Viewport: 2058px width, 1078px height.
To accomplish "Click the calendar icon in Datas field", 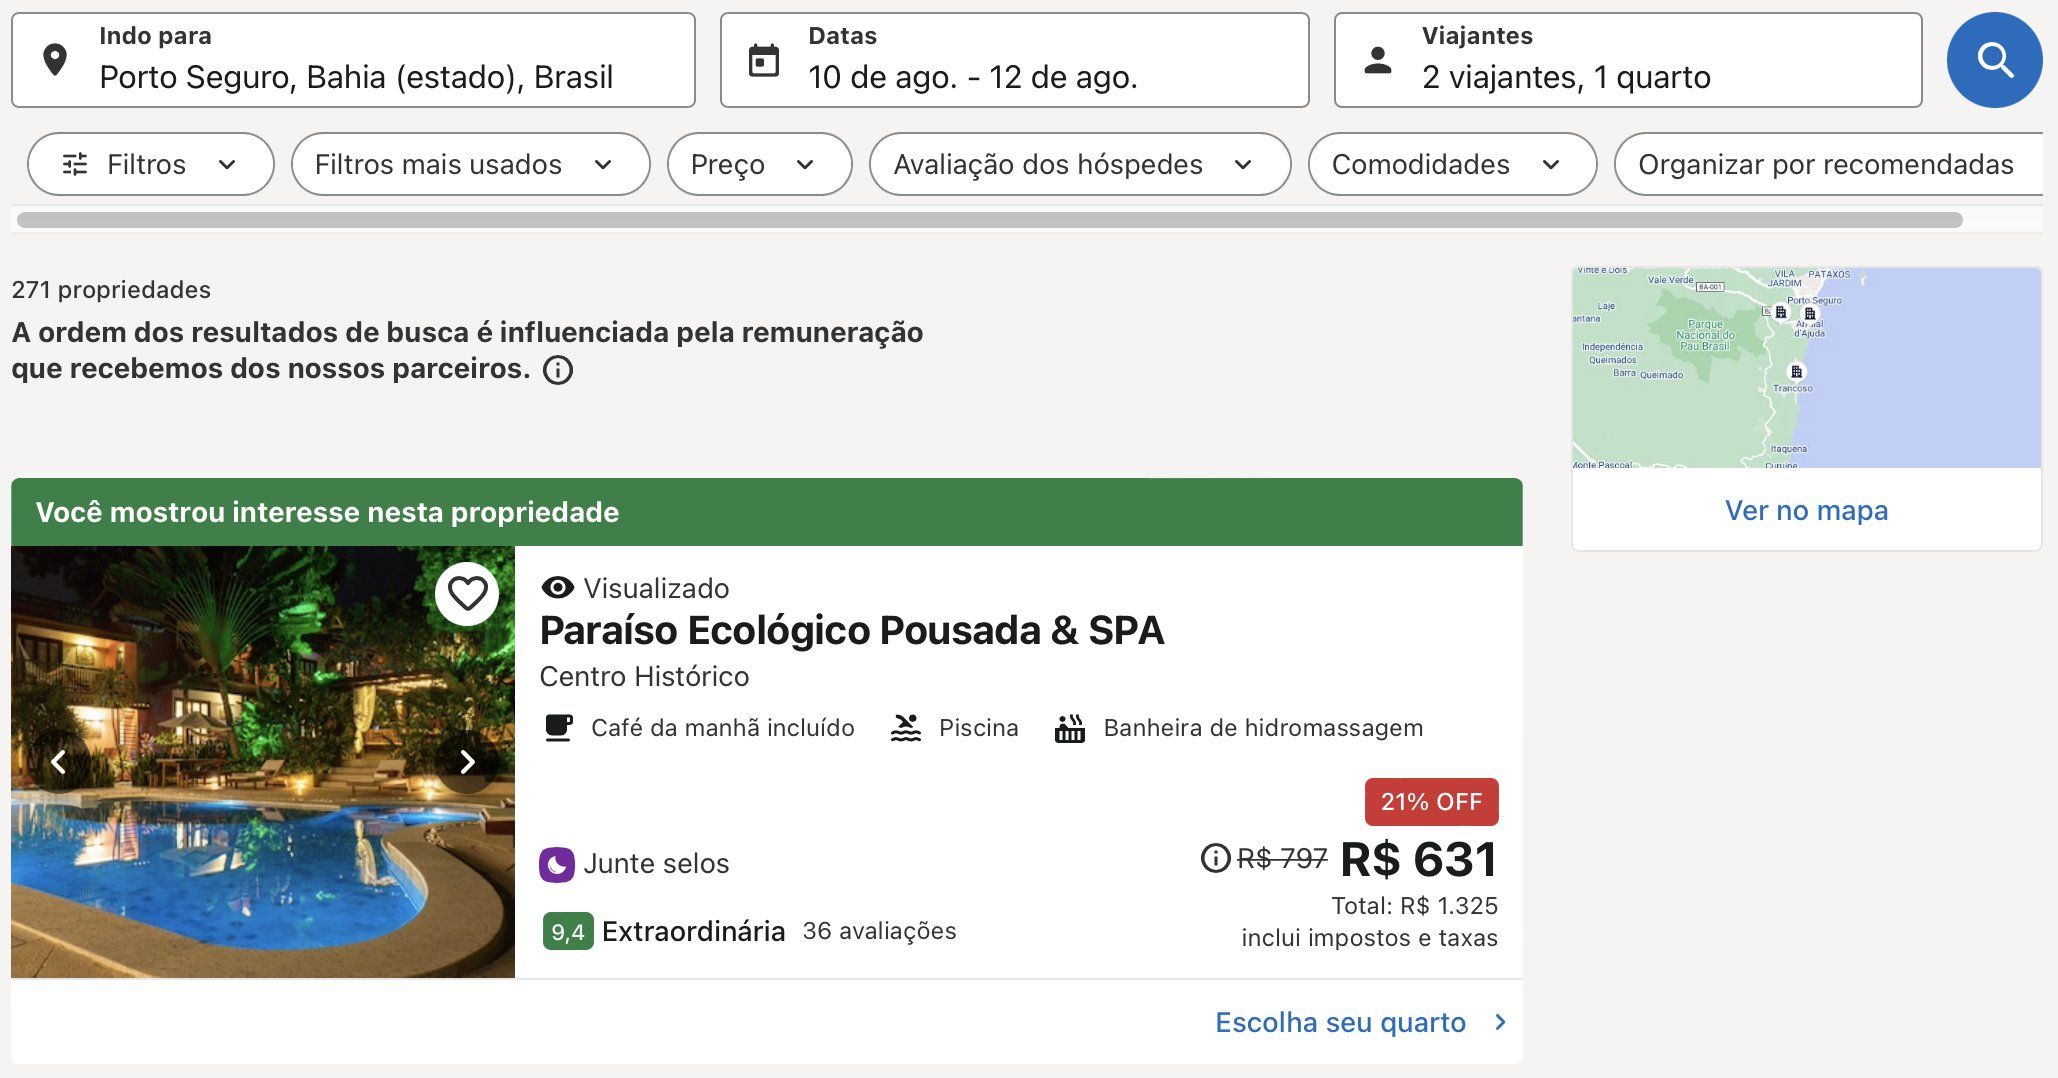I will (764, 61).
